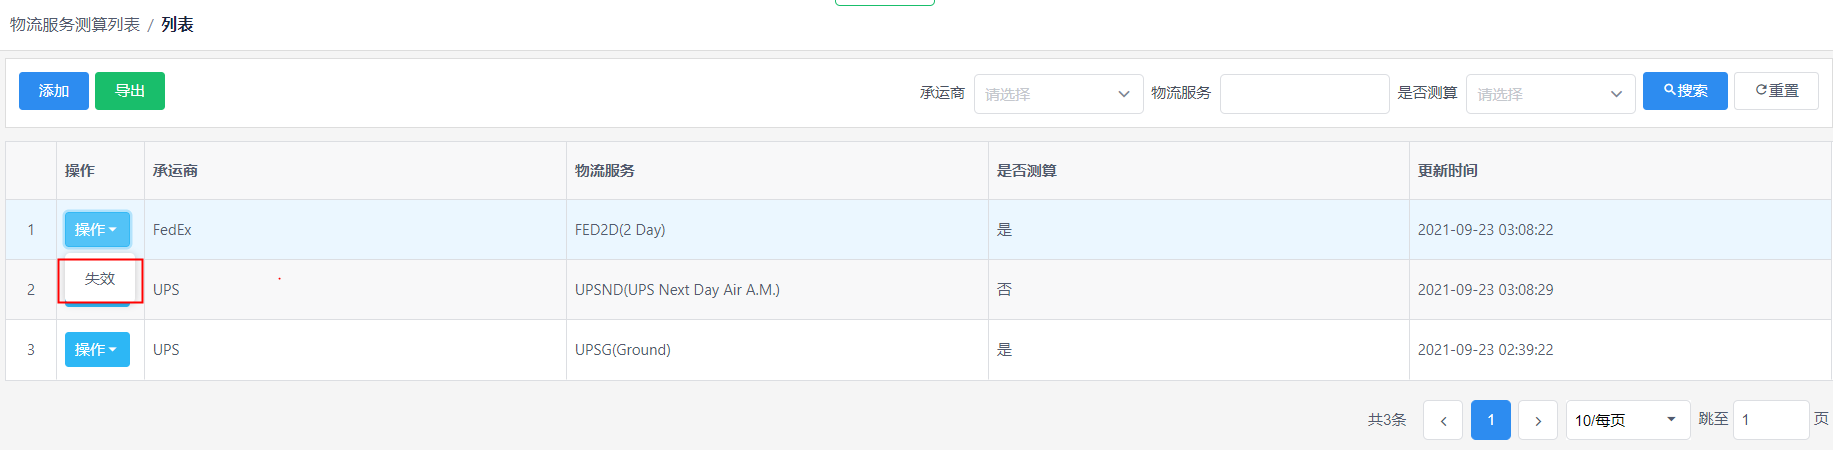The width and height of the screenshot is (1833, 450).
Task: Go to next page arrow
Action: tap(1538, 420)
